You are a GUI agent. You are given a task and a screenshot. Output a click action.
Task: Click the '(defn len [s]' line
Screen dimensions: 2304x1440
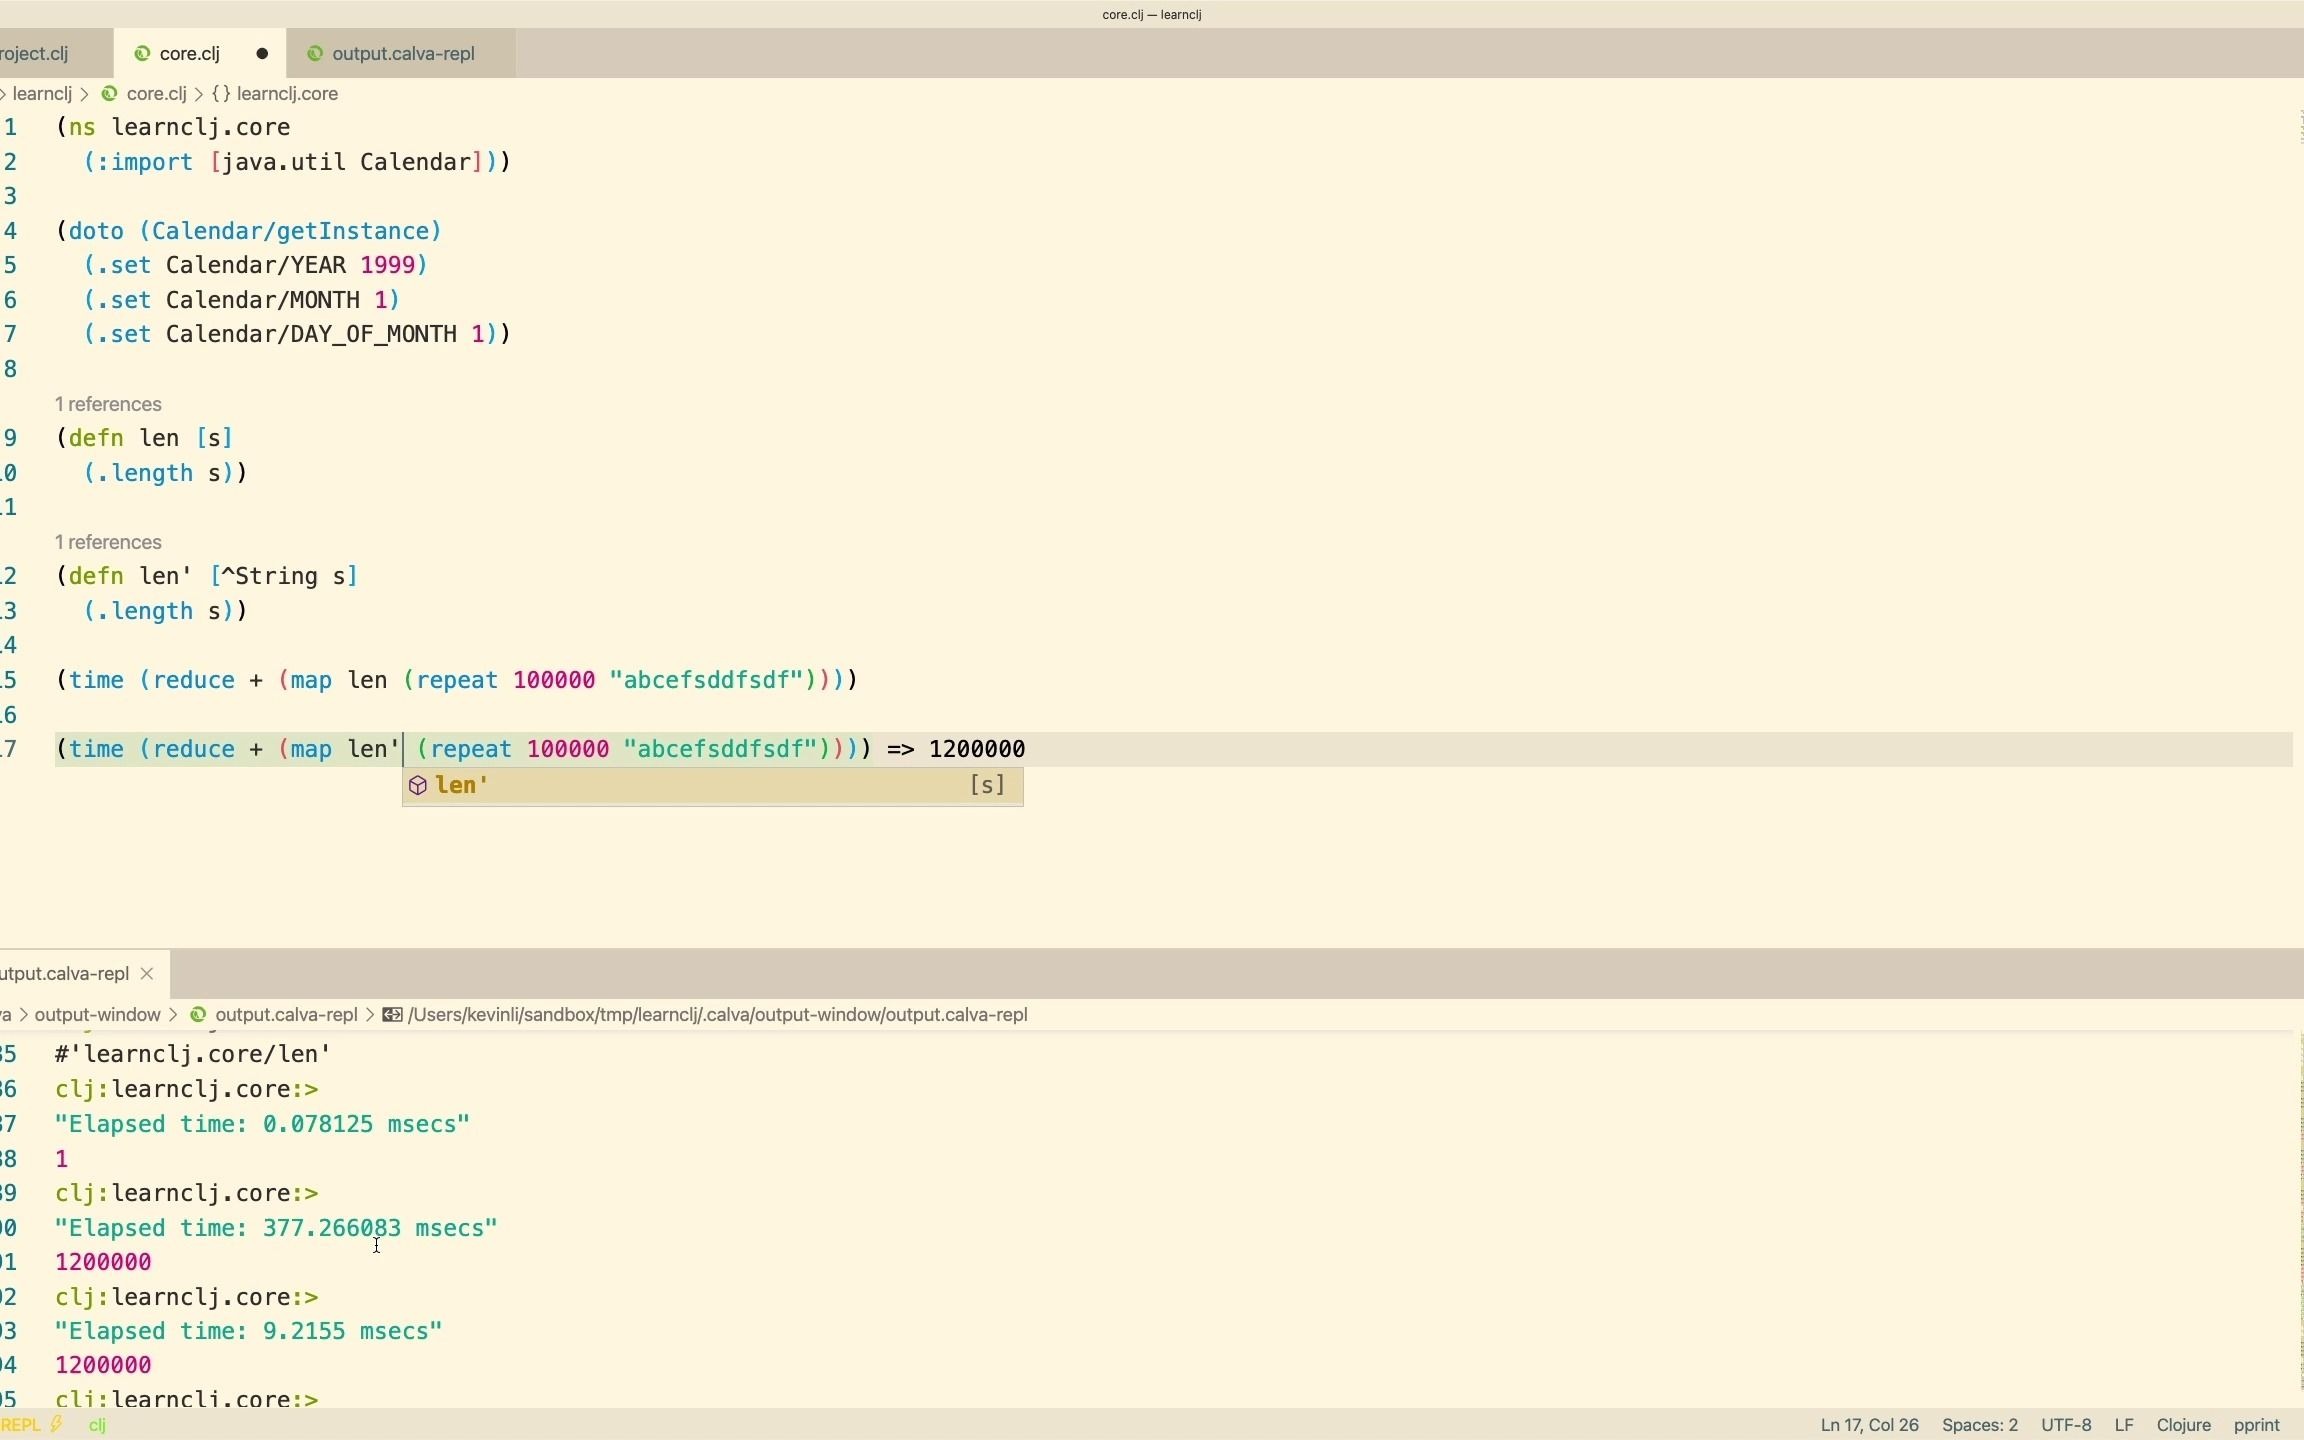click(x=145, y=438)
